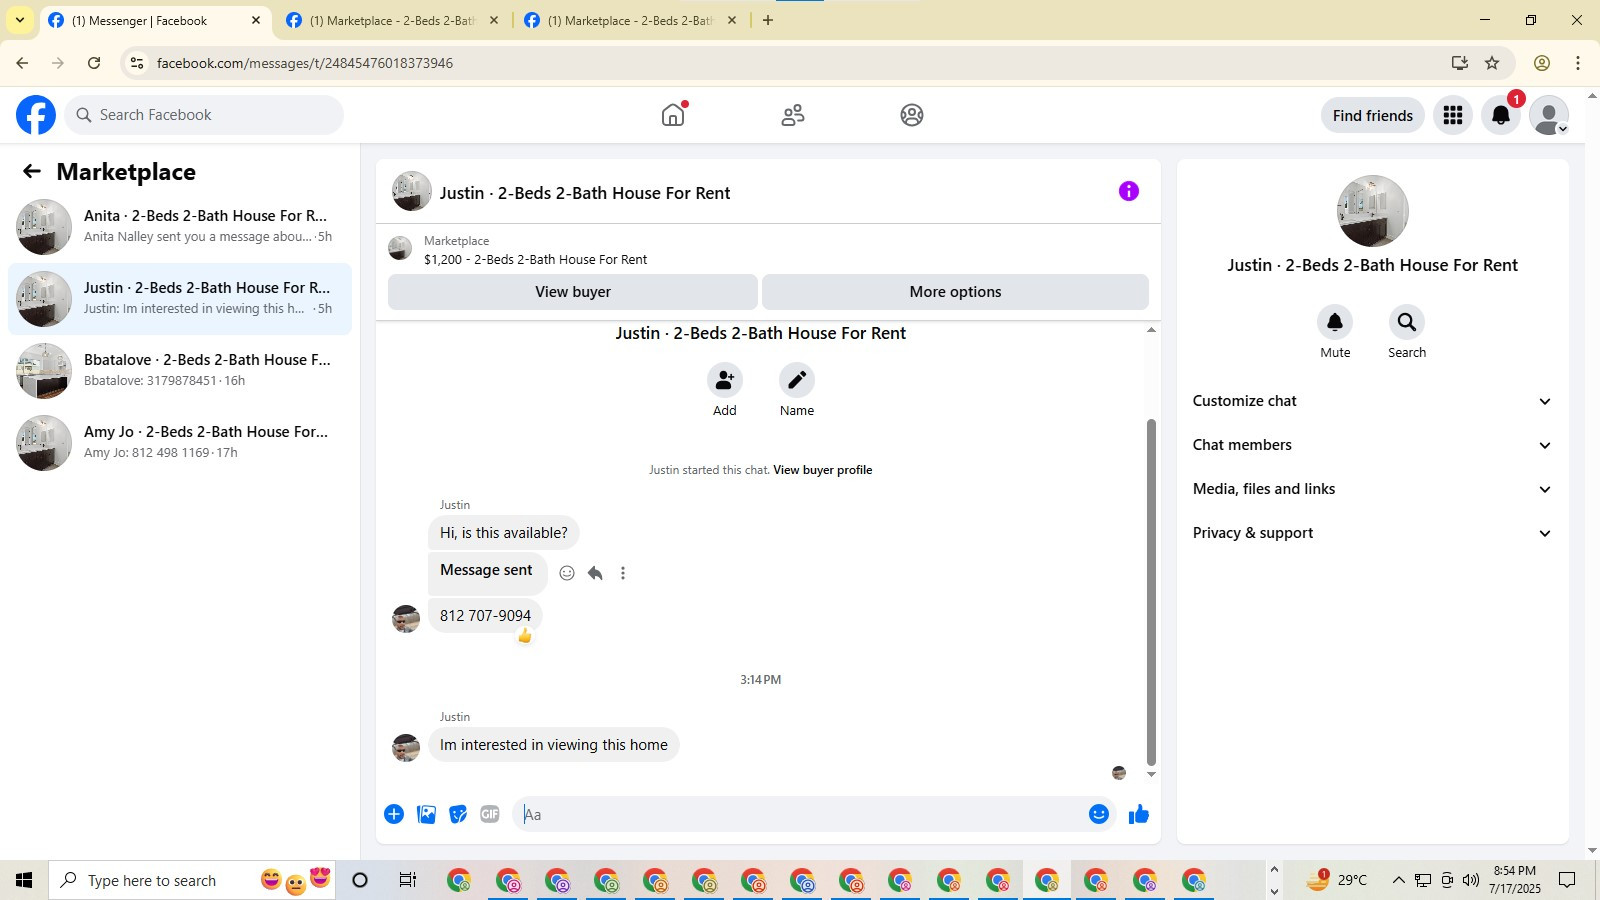
Task: Close the second Marketplace tab
Action: coord(493,20)
